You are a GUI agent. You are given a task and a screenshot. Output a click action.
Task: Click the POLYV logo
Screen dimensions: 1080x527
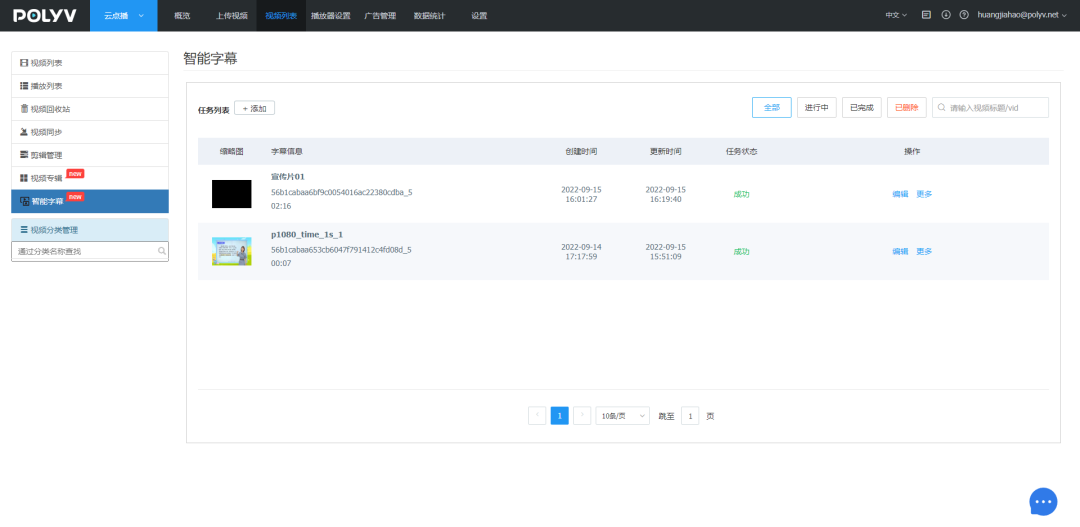click(x=44, y=15)
